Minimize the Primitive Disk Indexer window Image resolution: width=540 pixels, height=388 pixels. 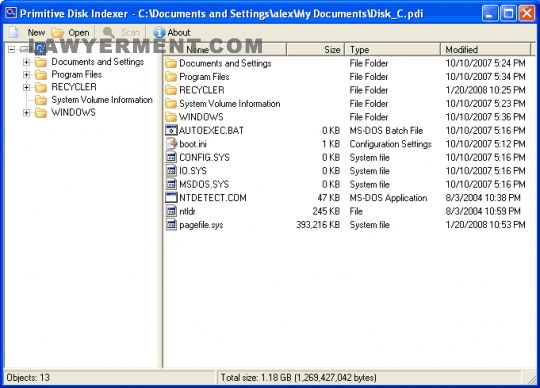490,13
